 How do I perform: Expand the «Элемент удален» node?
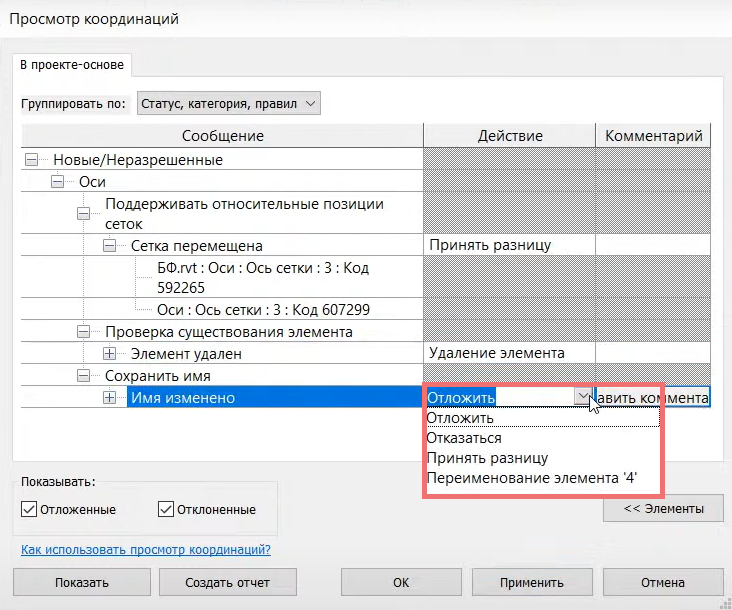point(109,354)
